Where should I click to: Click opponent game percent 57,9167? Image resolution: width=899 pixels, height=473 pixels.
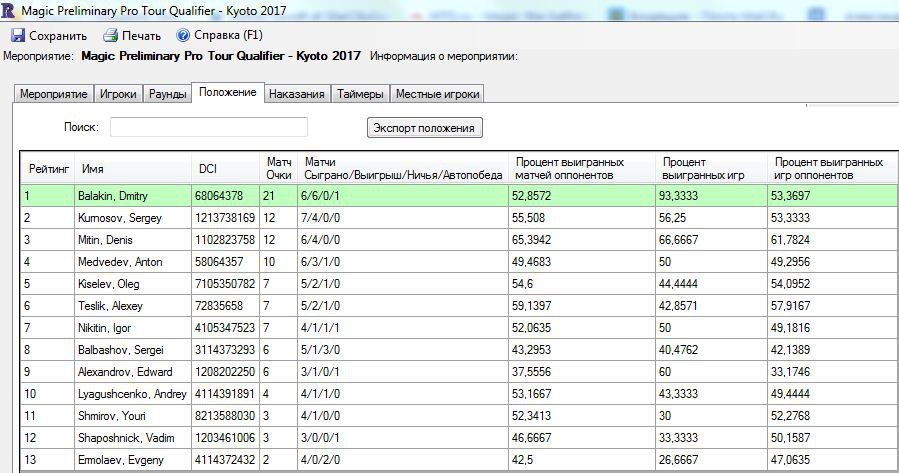pyautogui.click(x=790, y=306)
